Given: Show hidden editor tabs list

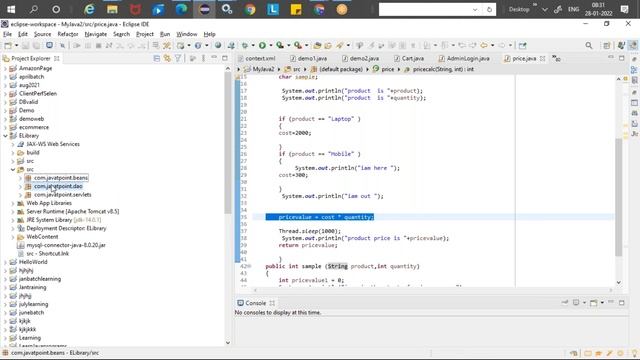Looking at the screenshot, I should [556, 59].
